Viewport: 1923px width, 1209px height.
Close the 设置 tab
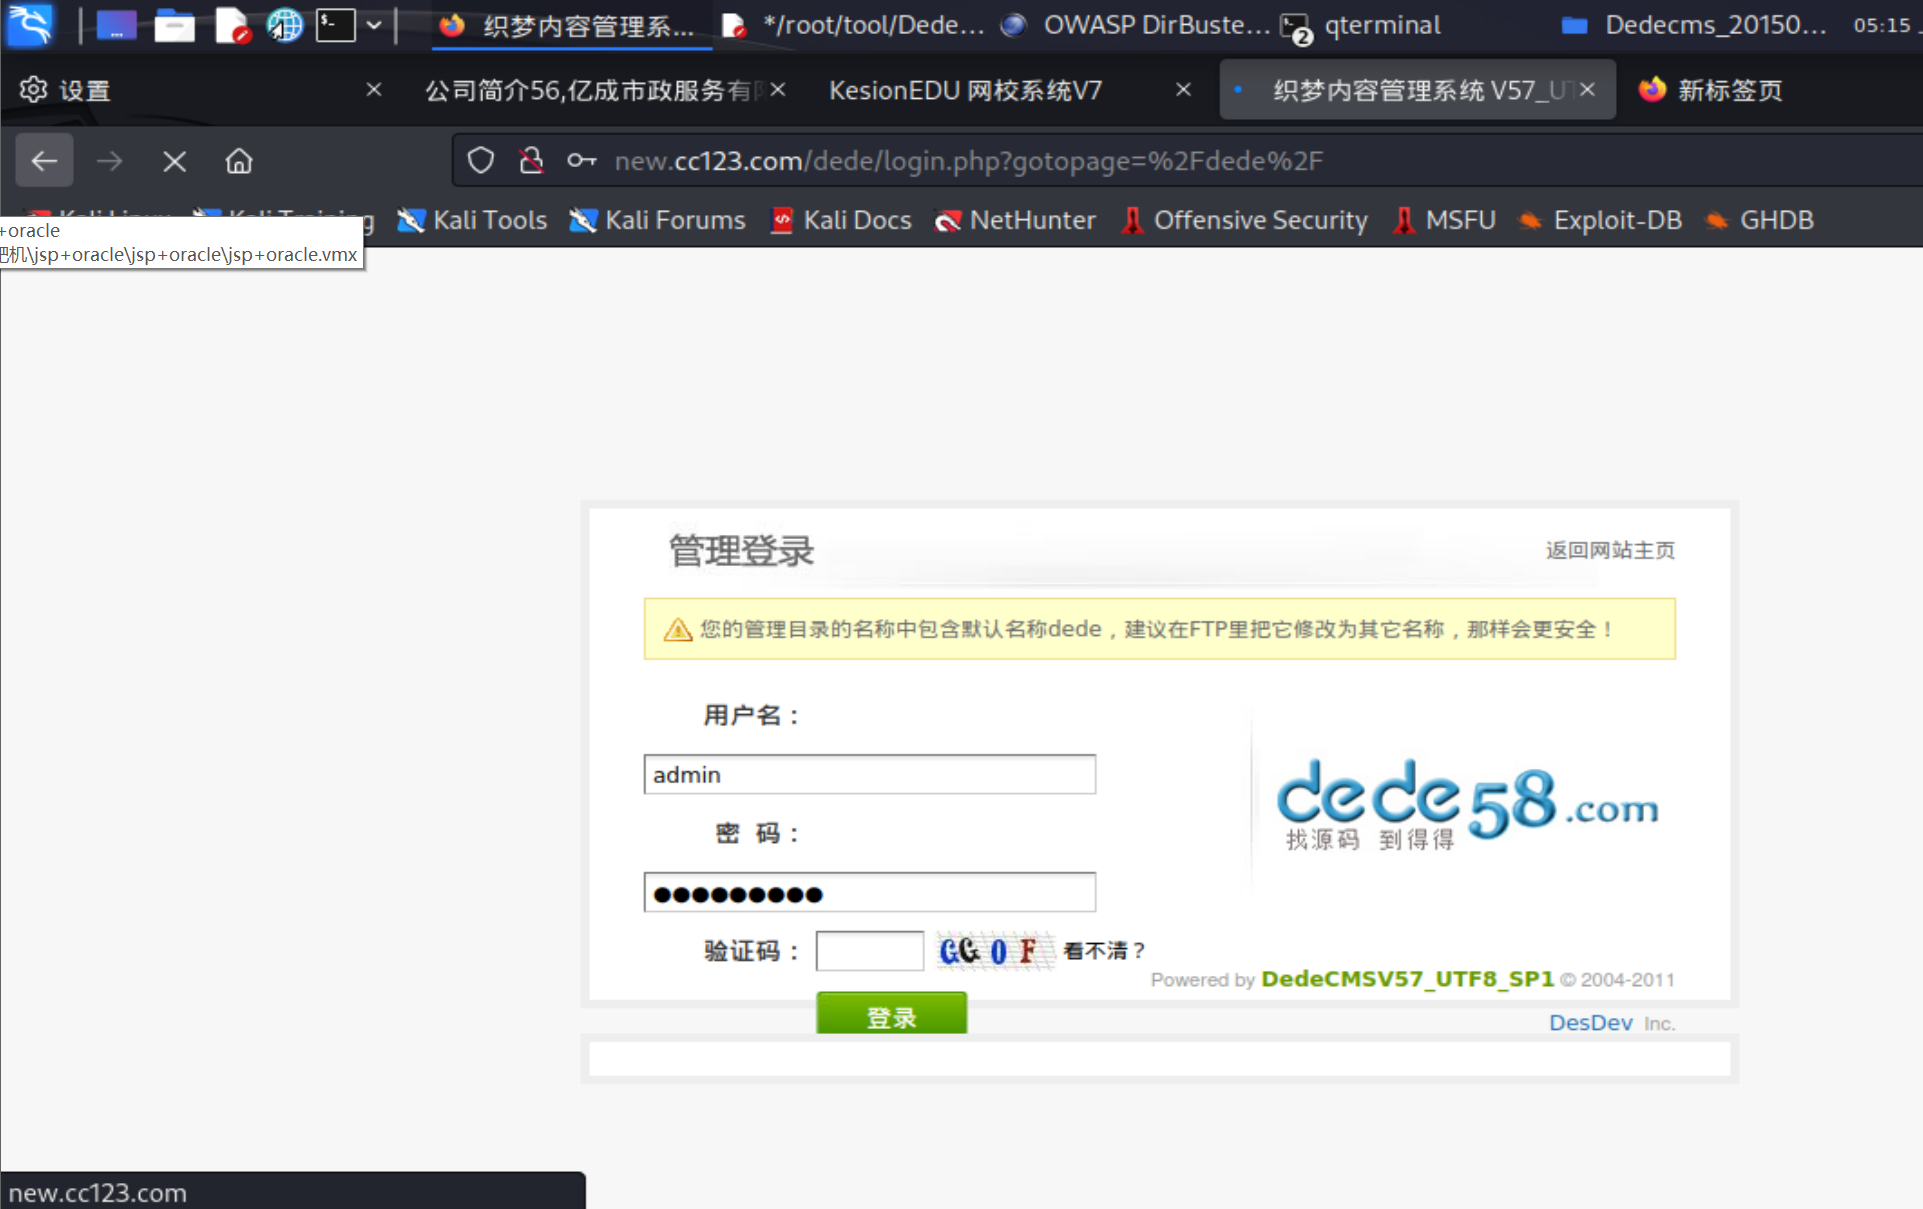374,90
